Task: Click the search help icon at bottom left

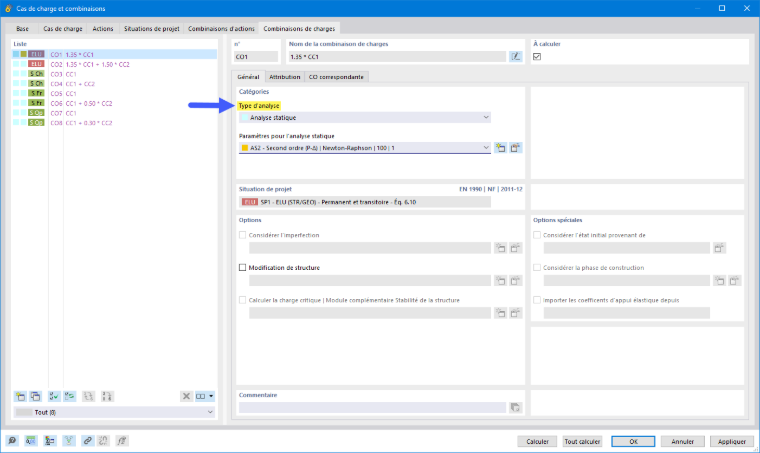Action: [x=12, y=441]
